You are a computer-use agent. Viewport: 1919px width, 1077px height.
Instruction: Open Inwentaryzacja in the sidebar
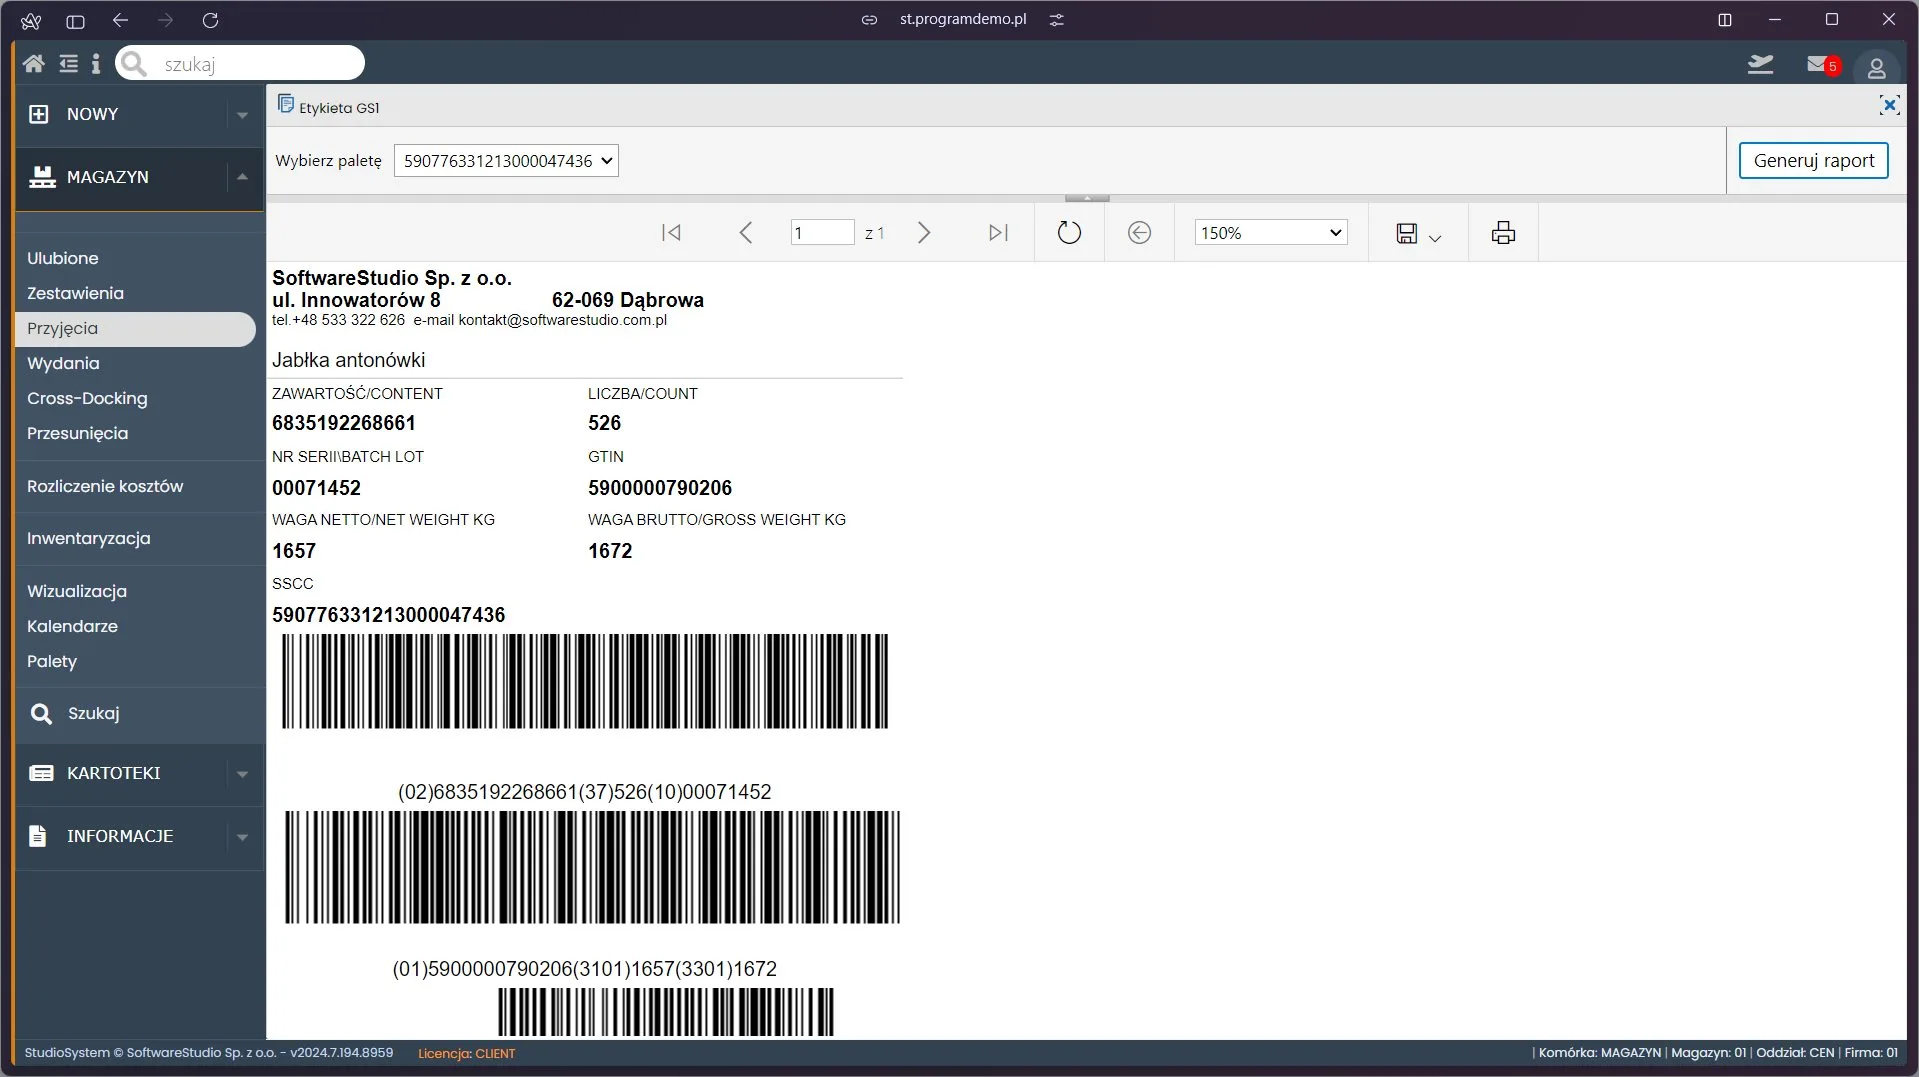89,538
